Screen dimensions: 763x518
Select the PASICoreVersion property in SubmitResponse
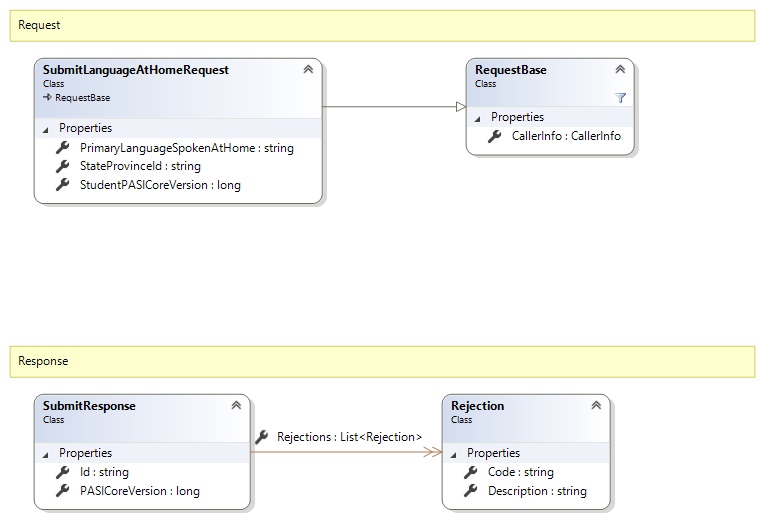tap(139, 491)
